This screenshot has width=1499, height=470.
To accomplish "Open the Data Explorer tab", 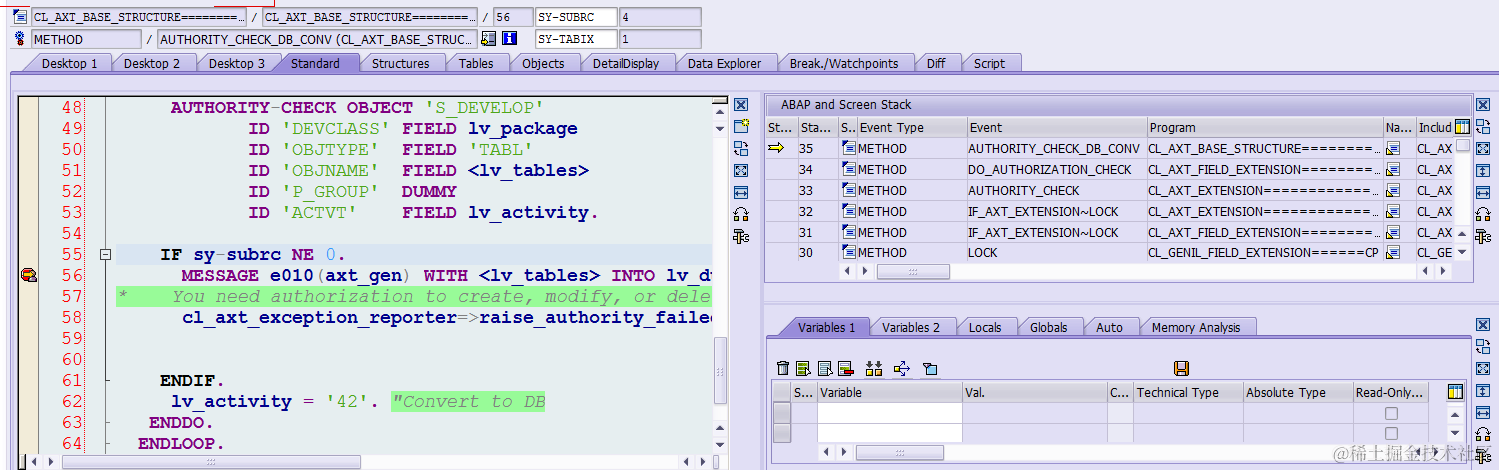I will [x=724, y=63].
